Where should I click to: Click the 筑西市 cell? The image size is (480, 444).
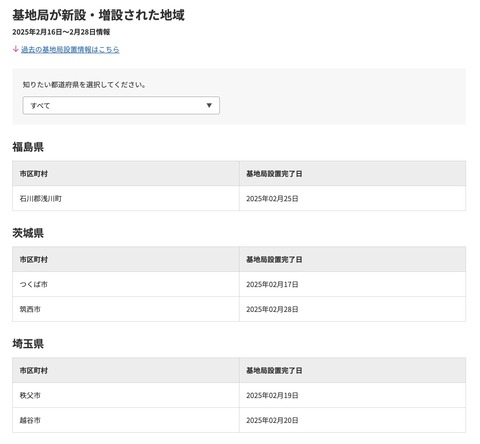pyautogui.click(x=126, y=309)
